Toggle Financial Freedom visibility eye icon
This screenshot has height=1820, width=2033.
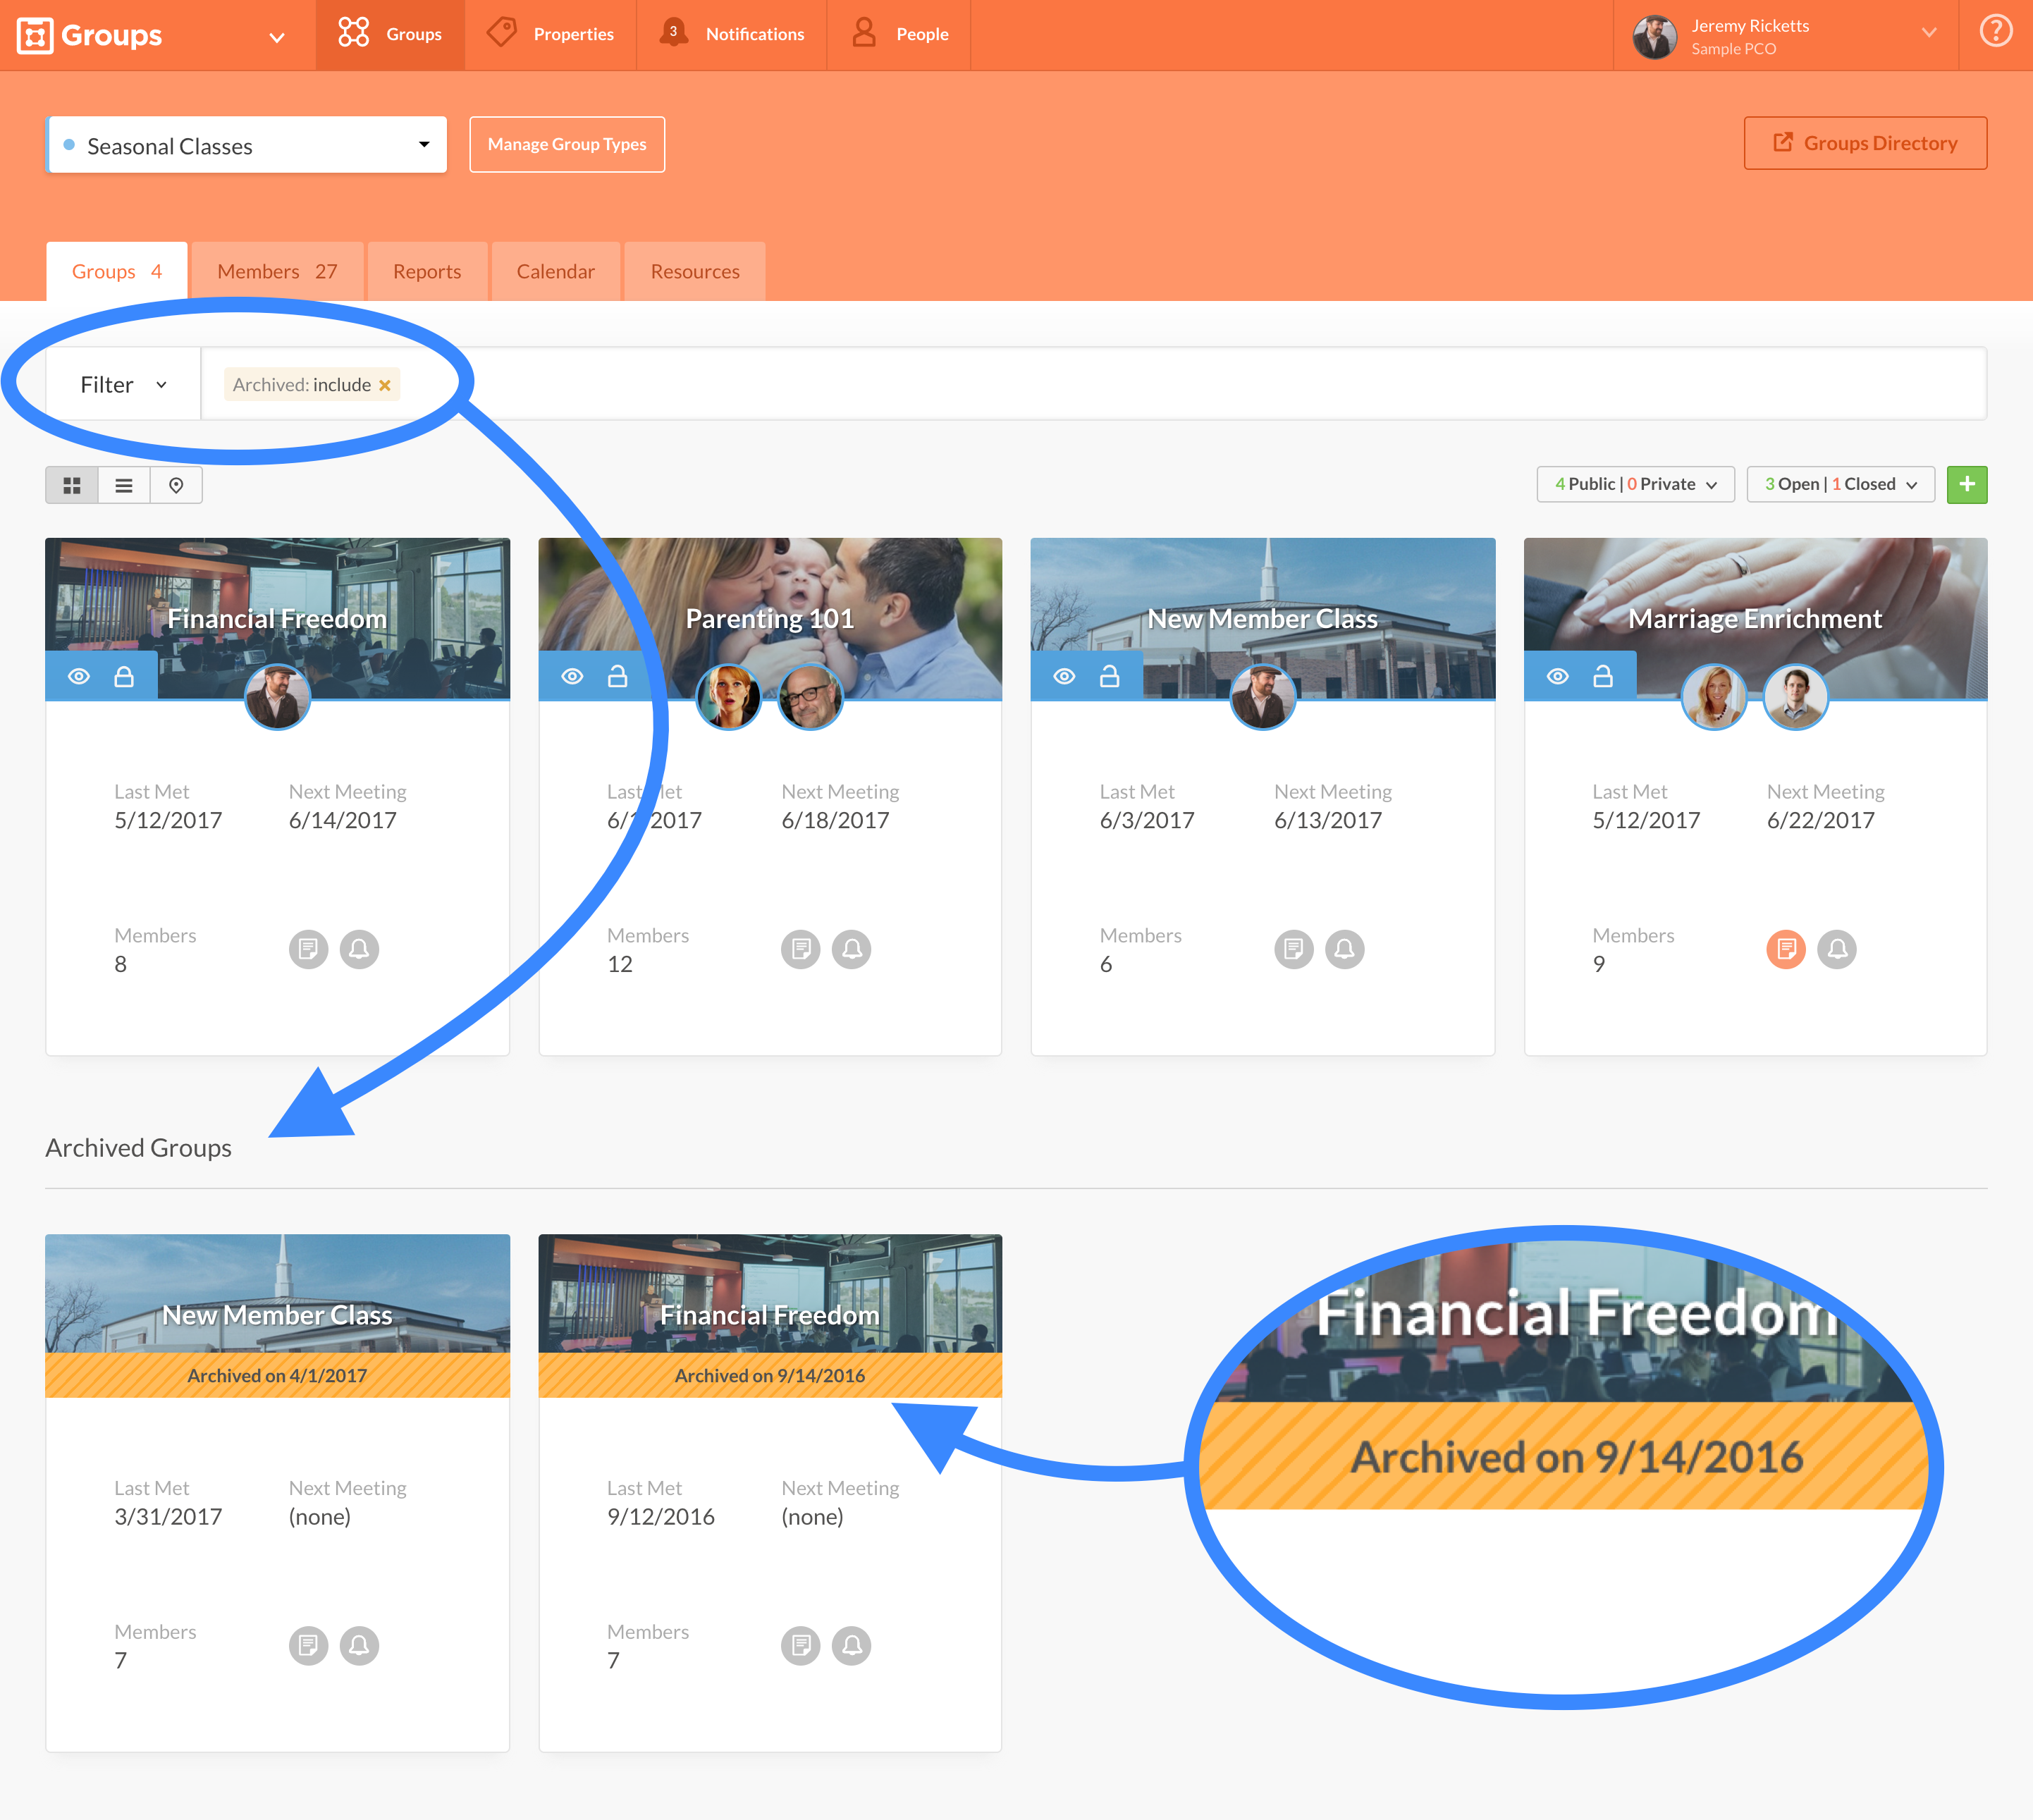pyautogui.click(x=79, y=677)
